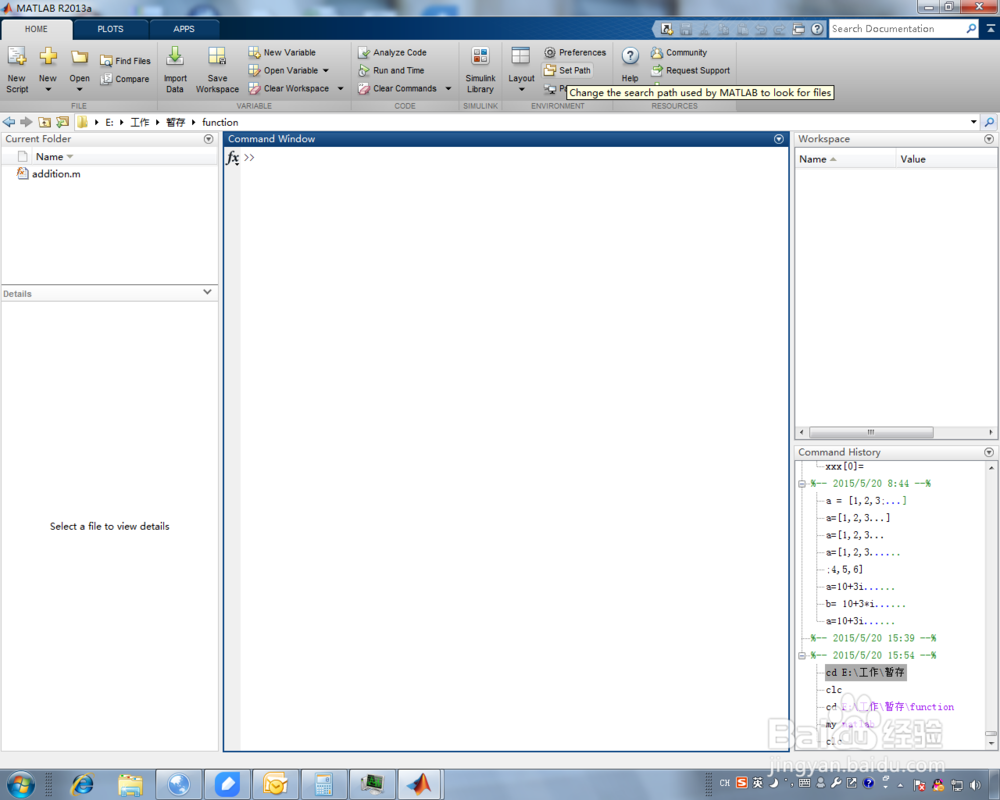Open Workspace panel actions menu

coord(989,139)
